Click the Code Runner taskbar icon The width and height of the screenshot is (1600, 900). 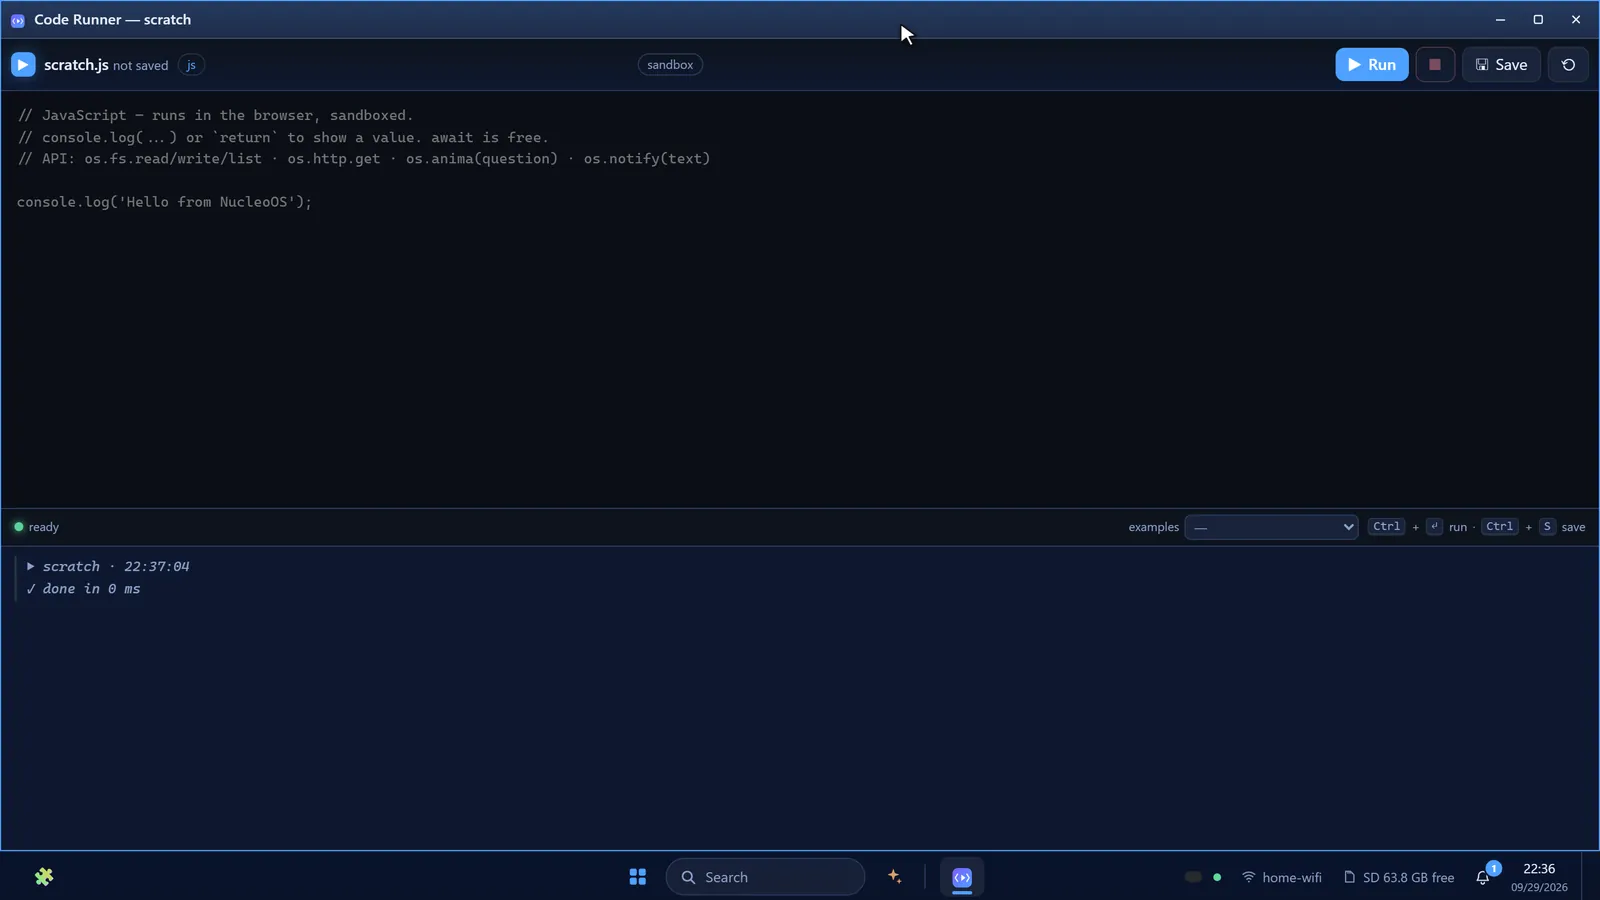coord(962,877)
